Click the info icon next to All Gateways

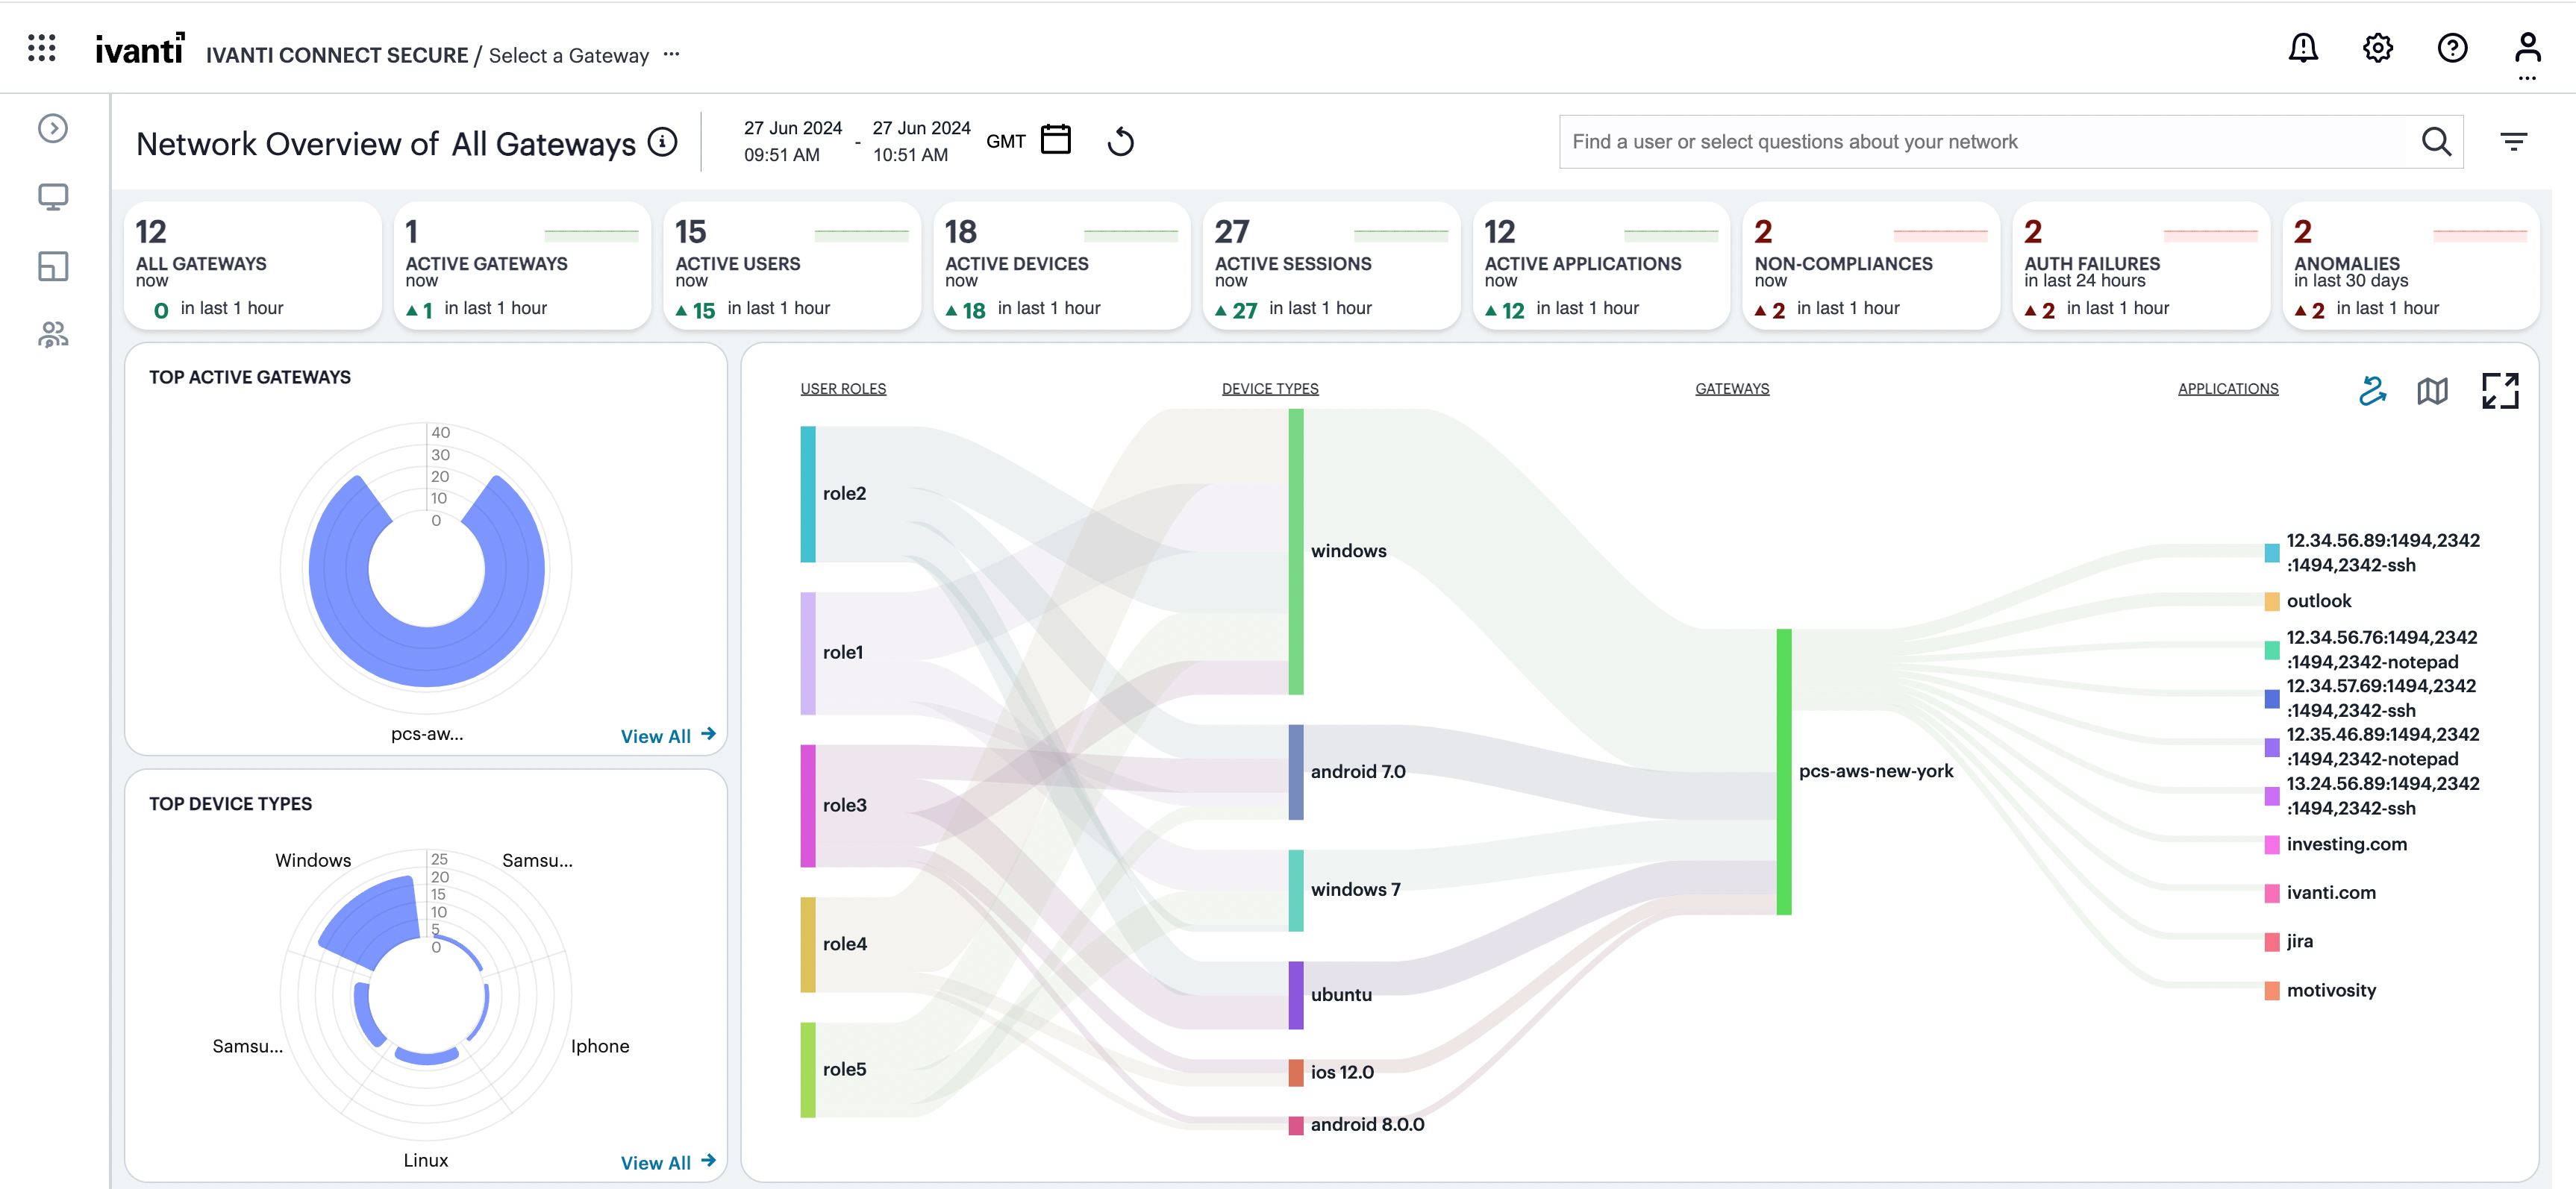coord(662,142)
